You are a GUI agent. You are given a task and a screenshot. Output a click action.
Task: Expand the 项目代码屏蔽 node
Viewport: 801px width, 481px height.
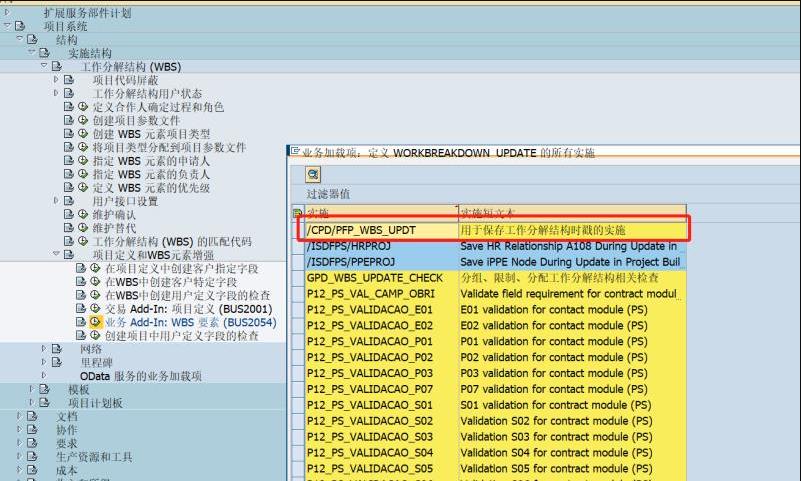(x=56, y=80)
